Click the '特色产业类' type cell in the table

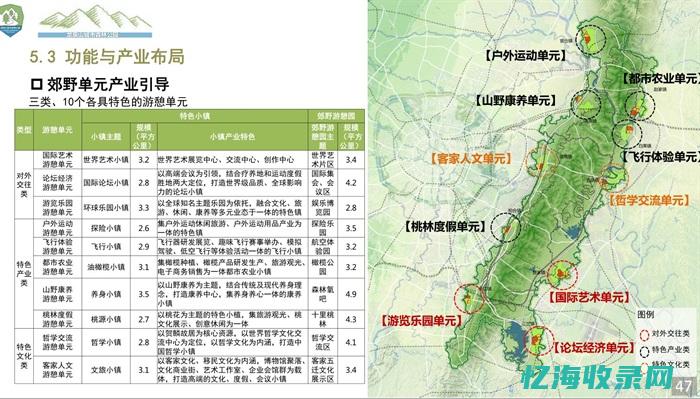coord(24,274)
